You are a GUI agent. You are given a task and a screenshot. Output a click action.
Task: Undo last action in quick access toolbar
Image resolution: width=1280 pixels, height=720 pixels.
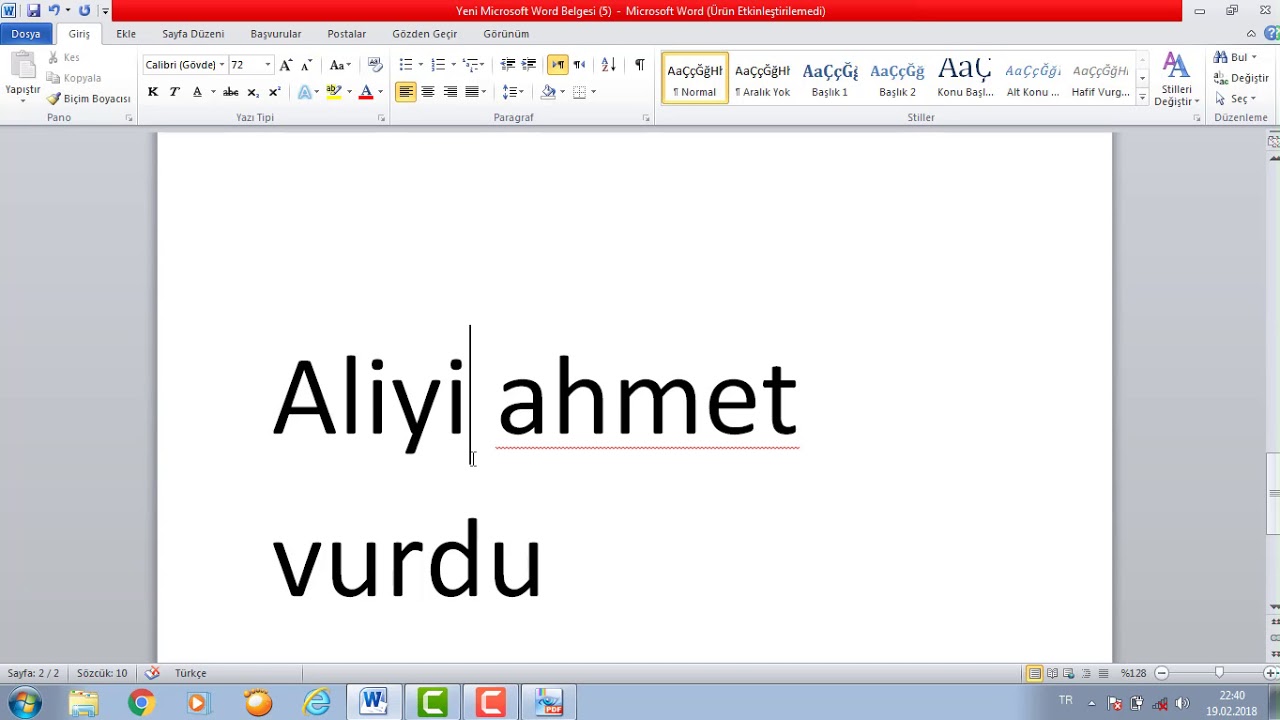[x=54, y=11]
